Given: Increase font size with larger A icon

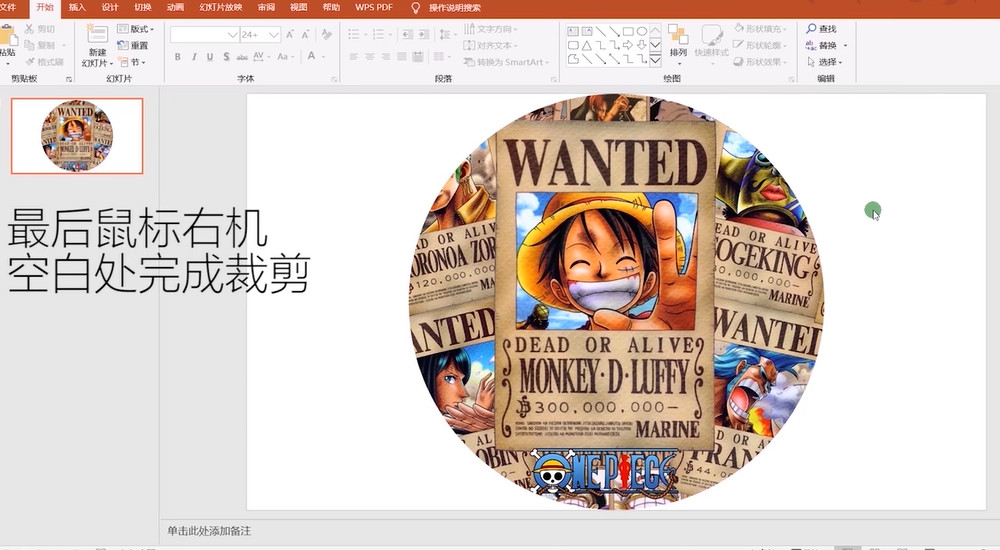Looking at the screenshot, I should tap(290, 34).
